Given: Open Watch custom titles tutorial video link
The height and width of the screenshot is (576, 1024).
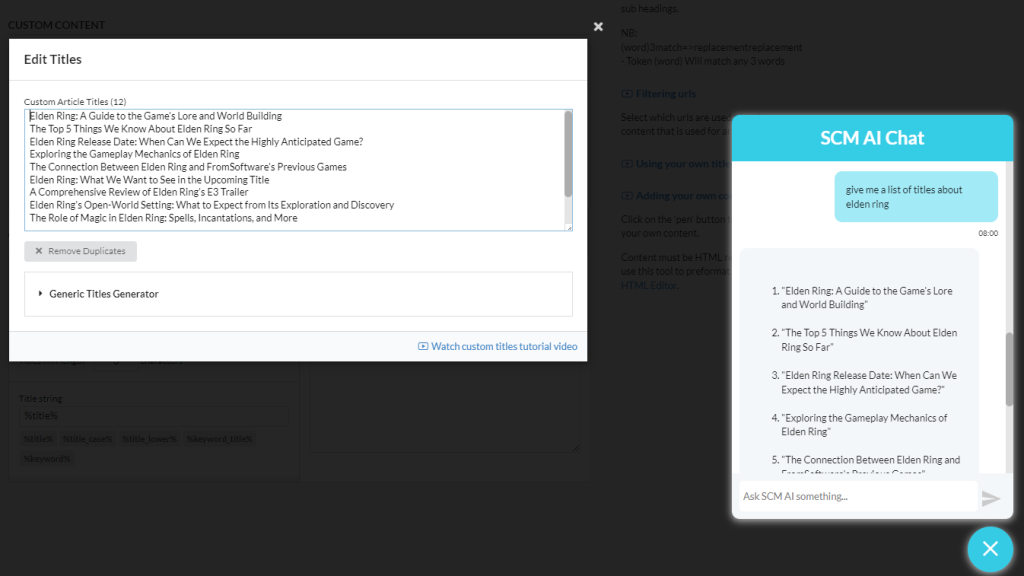Looking at the screenshot, I should tap(504, 346).
